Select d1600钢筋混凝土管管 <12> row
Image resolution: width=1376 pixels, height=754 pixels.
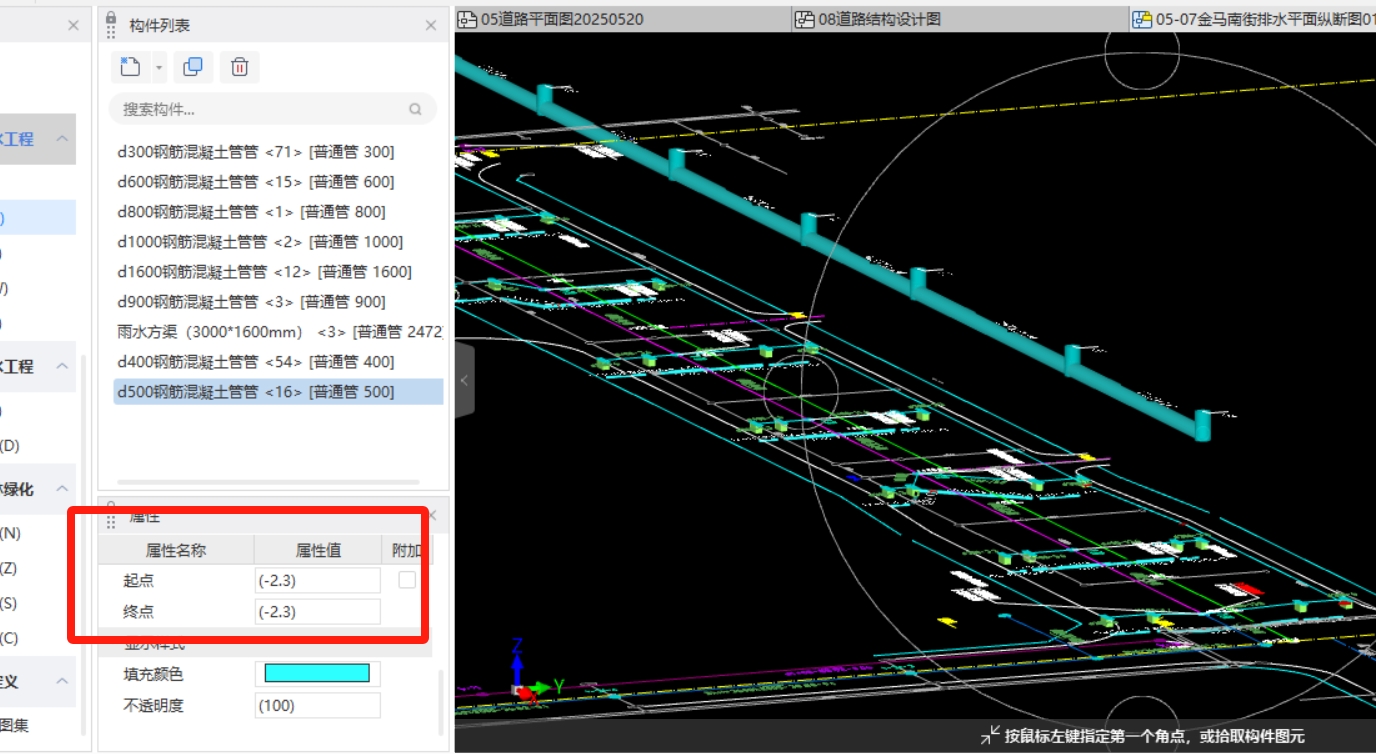(278, 272)
